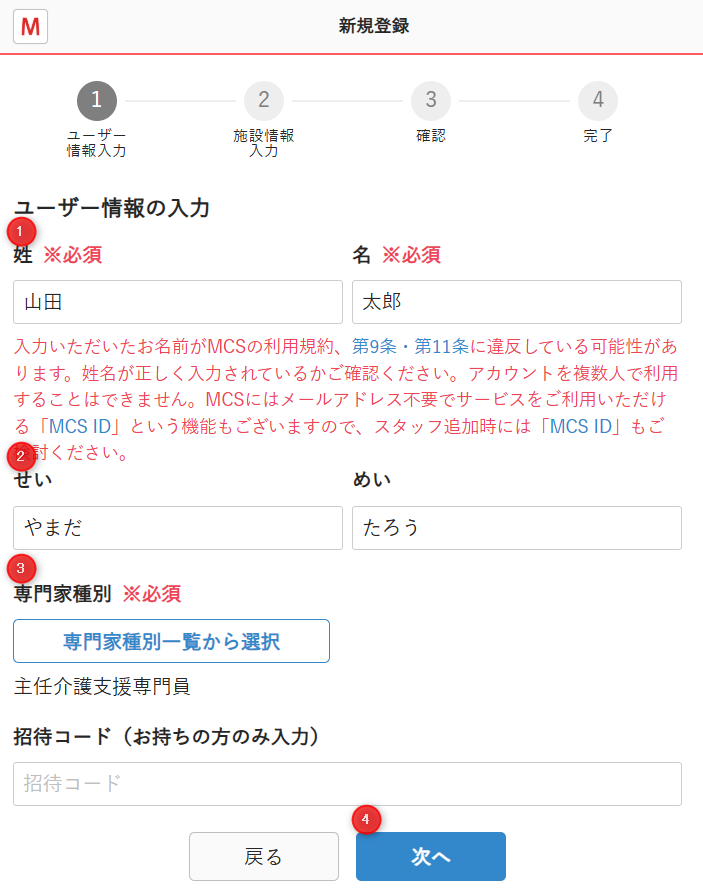703x896 pixels.
Task: Click the 姓 field containing 山田
Action: tap(178, 302)
